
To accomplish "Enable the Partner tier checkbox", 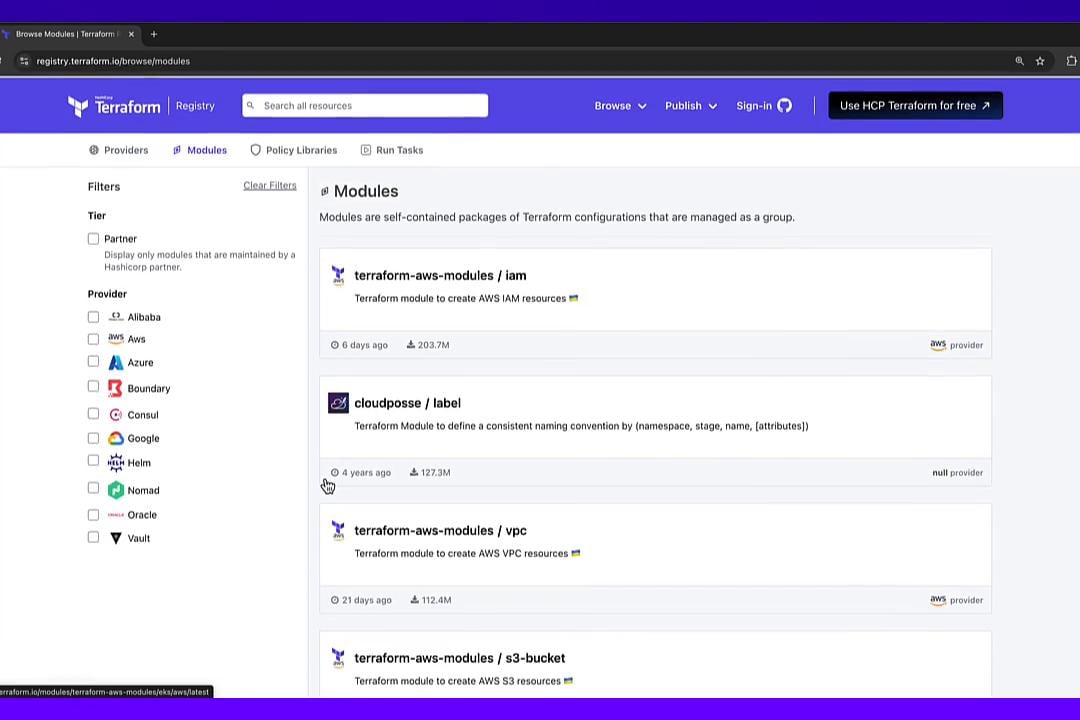I will click(x=93, y=238).
